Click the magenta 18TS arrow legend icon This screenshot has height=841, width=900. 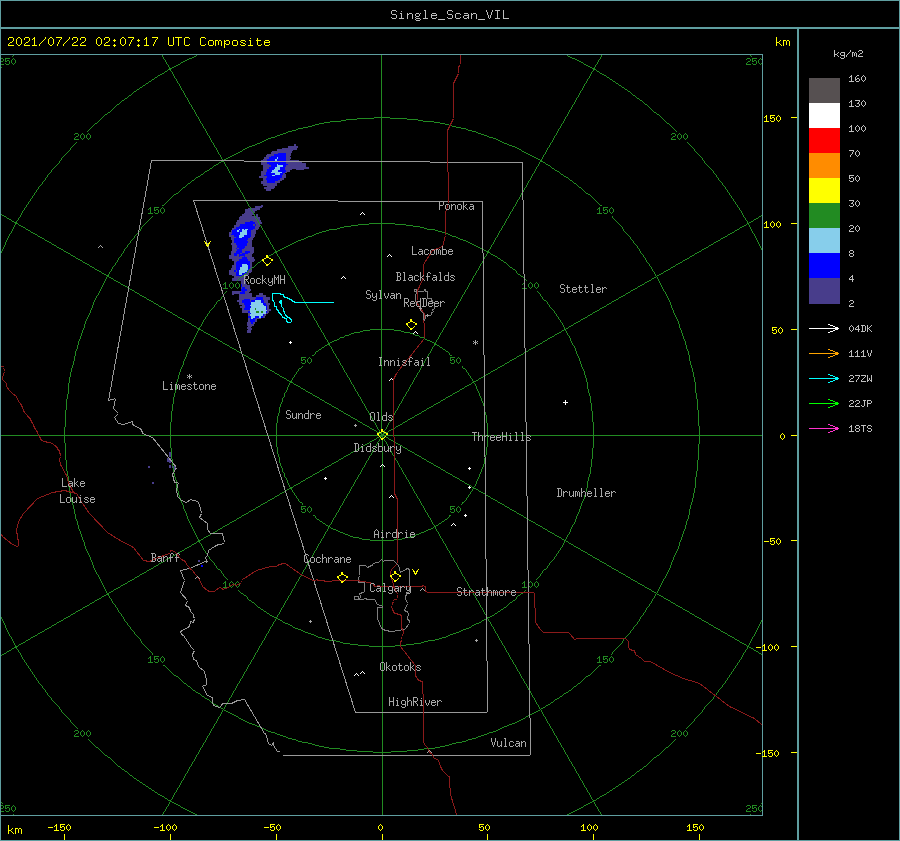click(x=824, y=428)
